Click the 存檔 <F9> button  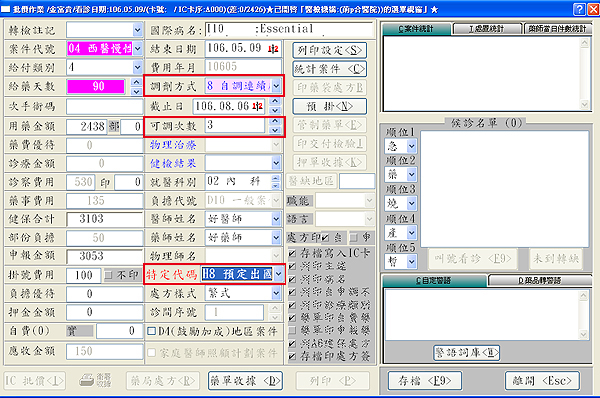[424, 381]
